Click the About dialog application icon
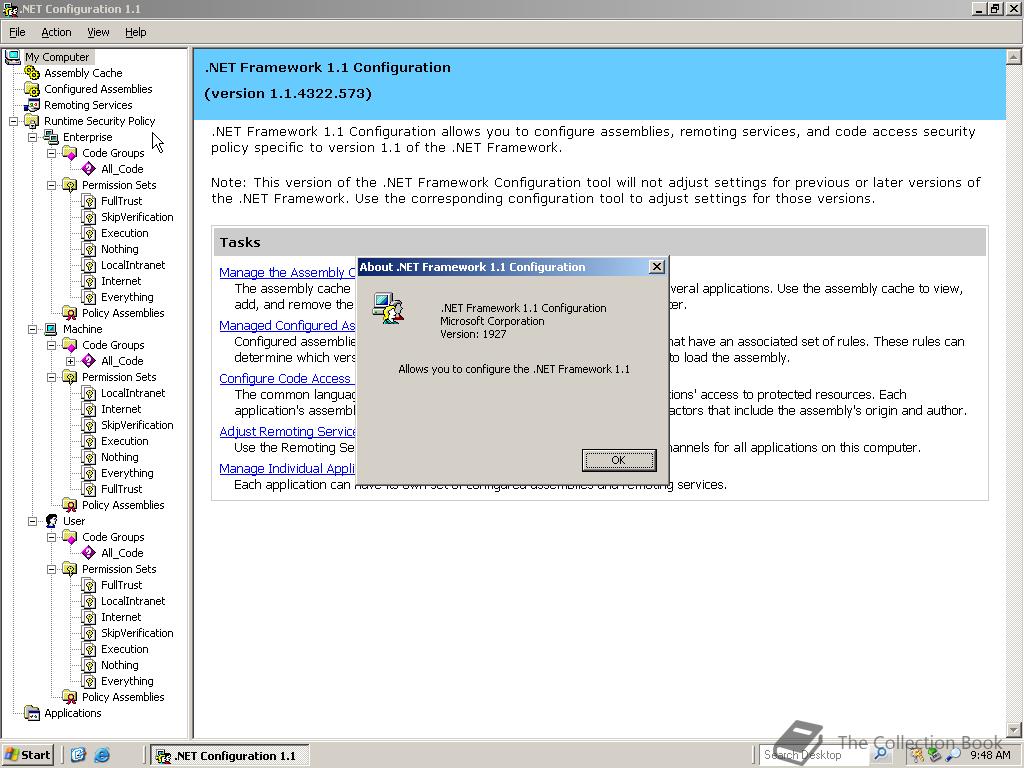The image size is (1024, 768). [x=388, y=308]
